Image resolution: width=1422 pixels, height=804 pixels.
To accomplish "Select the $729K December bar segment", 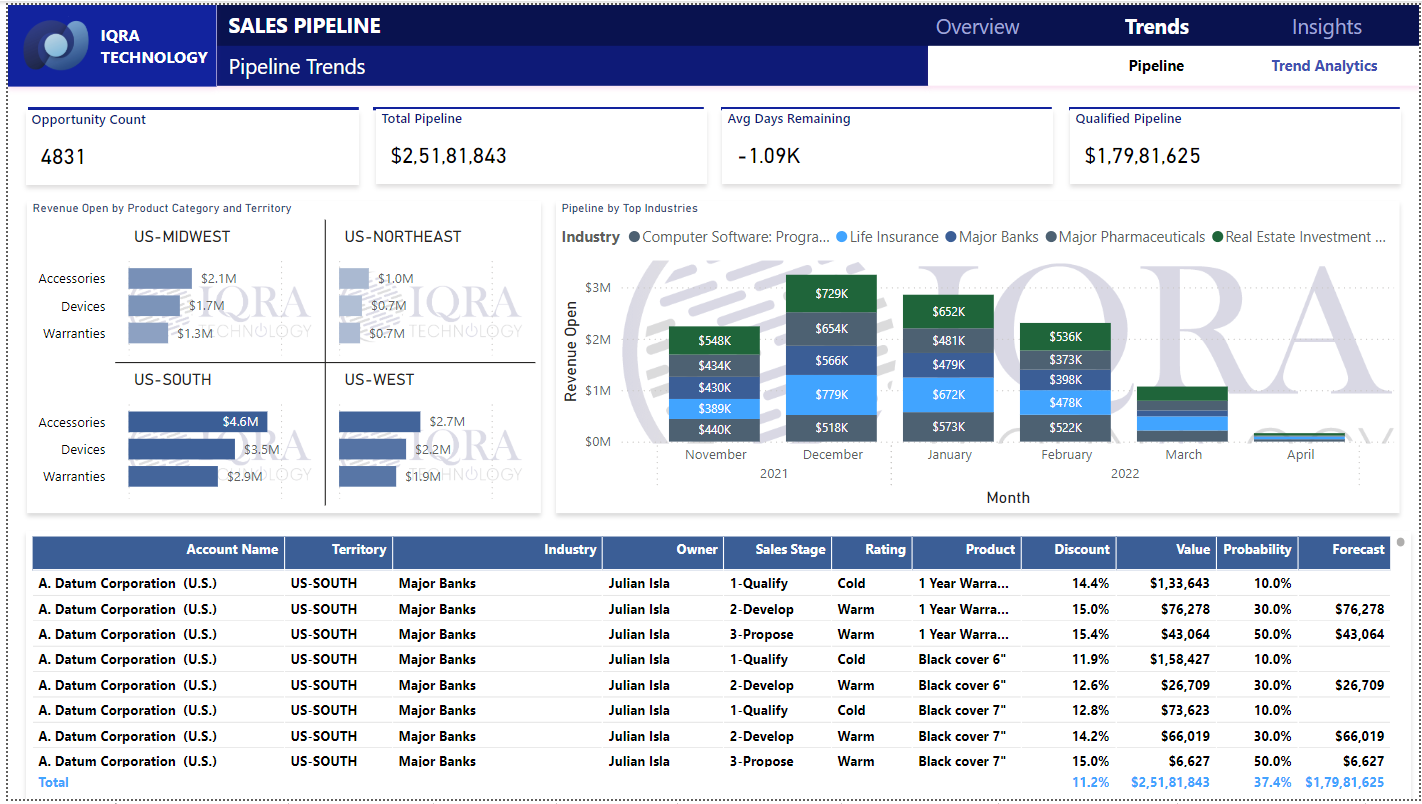I will [831, 293].
